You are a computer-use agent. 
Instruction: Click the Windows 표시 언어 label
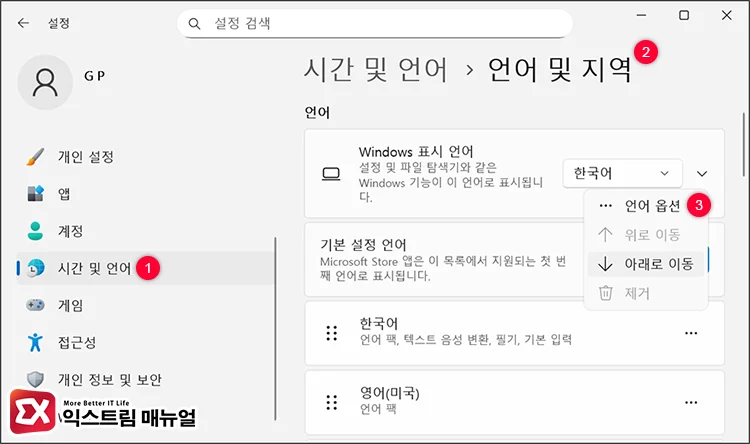point(416,152)
